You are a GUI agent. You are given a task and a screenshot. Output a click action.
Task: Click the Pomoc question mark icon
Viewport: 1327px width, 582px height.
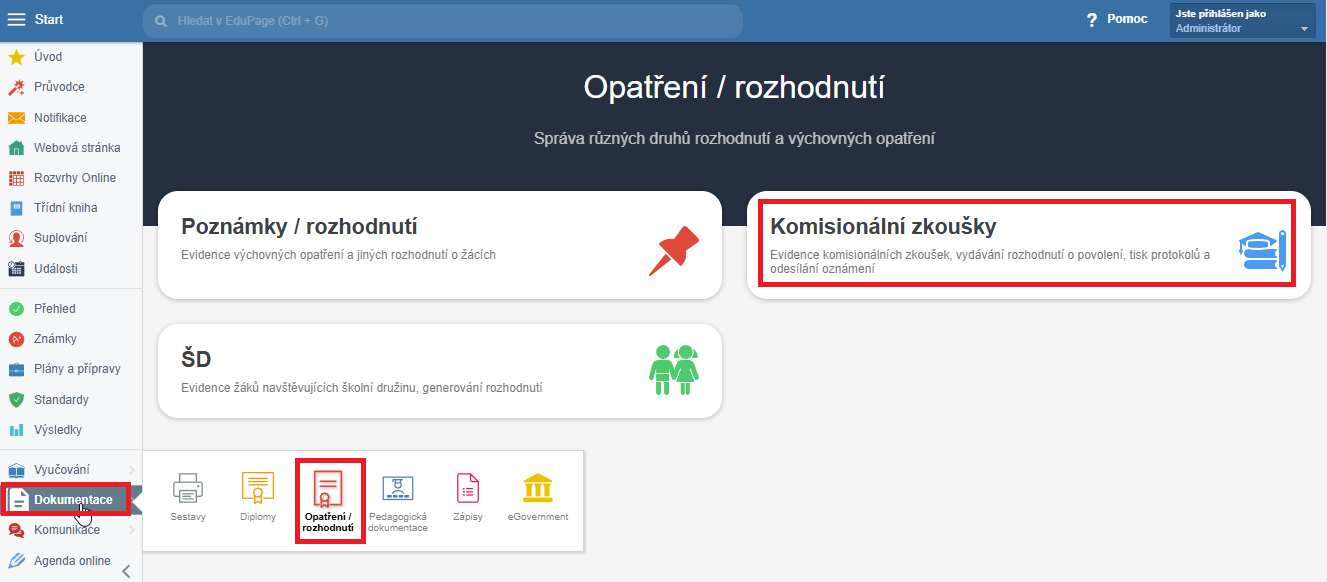coord(1092,20)
